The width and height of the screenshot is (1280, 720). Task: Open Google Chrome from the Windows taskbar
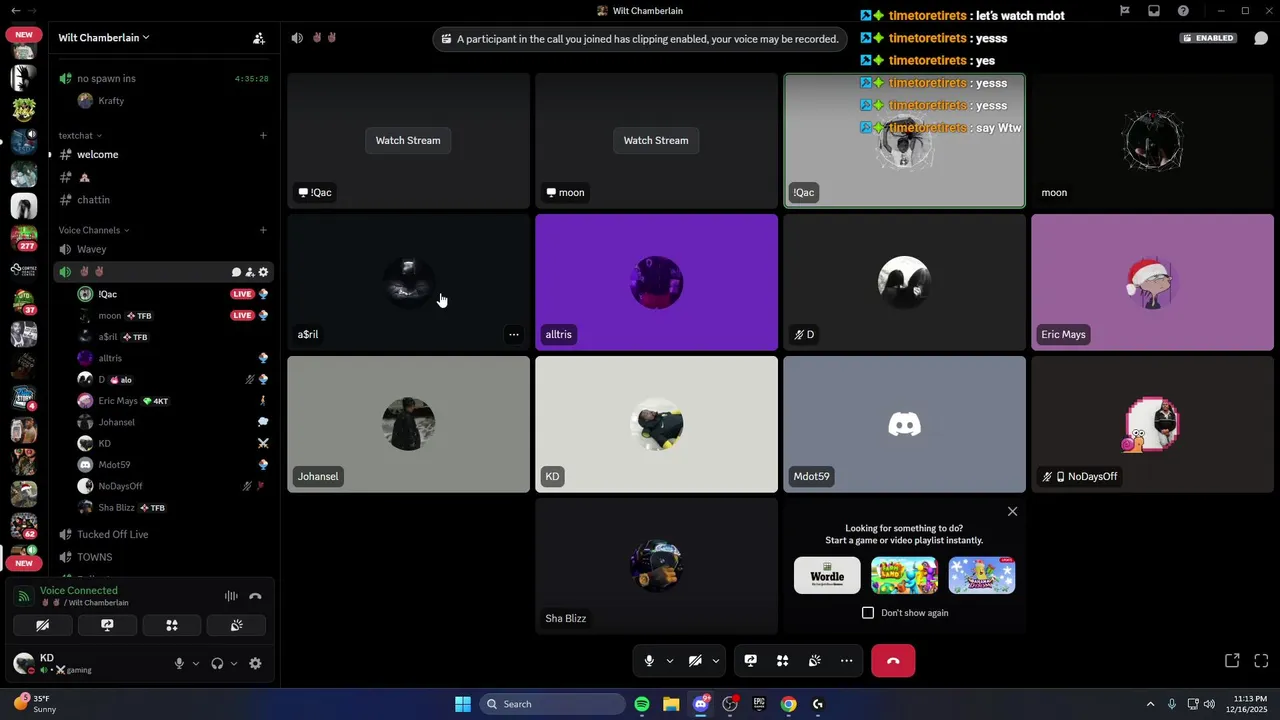[788, 704]
